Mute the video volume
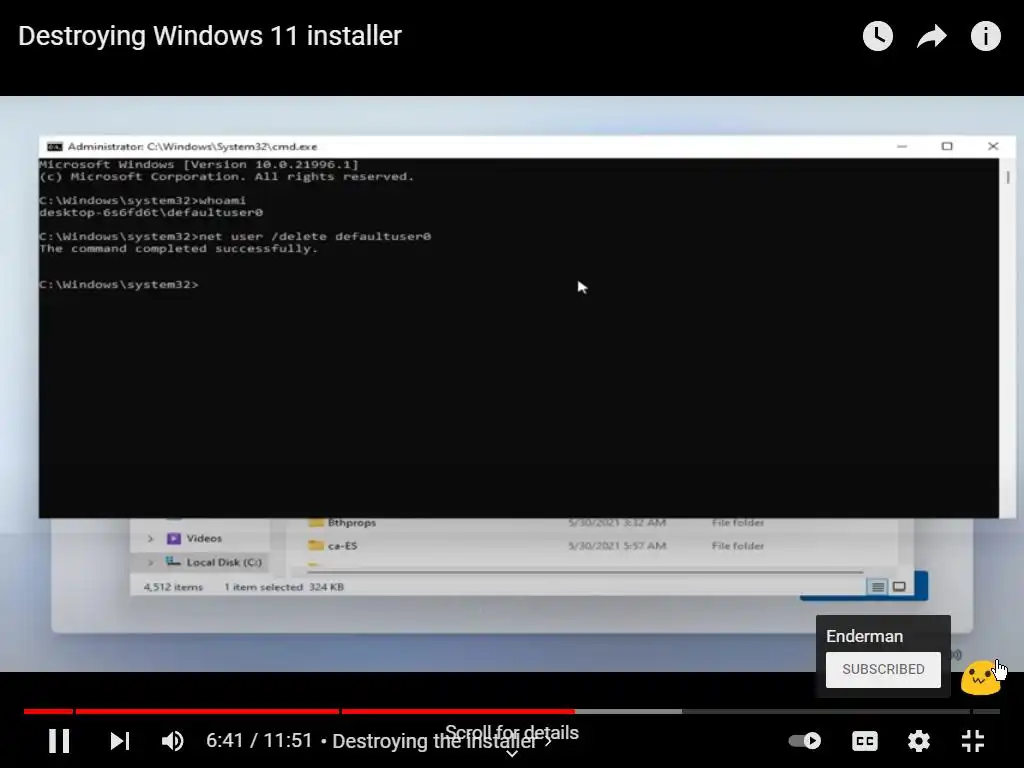This screenshot has width=1024, height=768. 172,741
